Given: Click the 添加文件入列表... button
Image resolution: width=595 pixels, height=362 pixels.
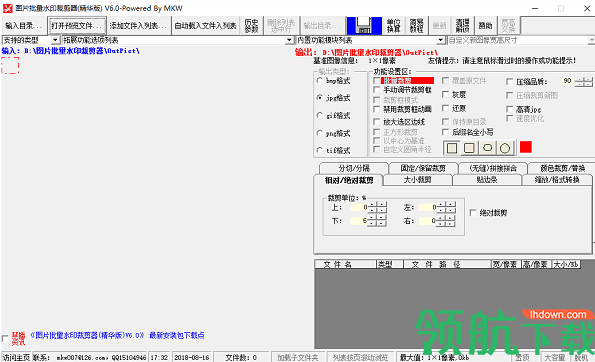Looking at the screenshot, I should pos(138,25).
